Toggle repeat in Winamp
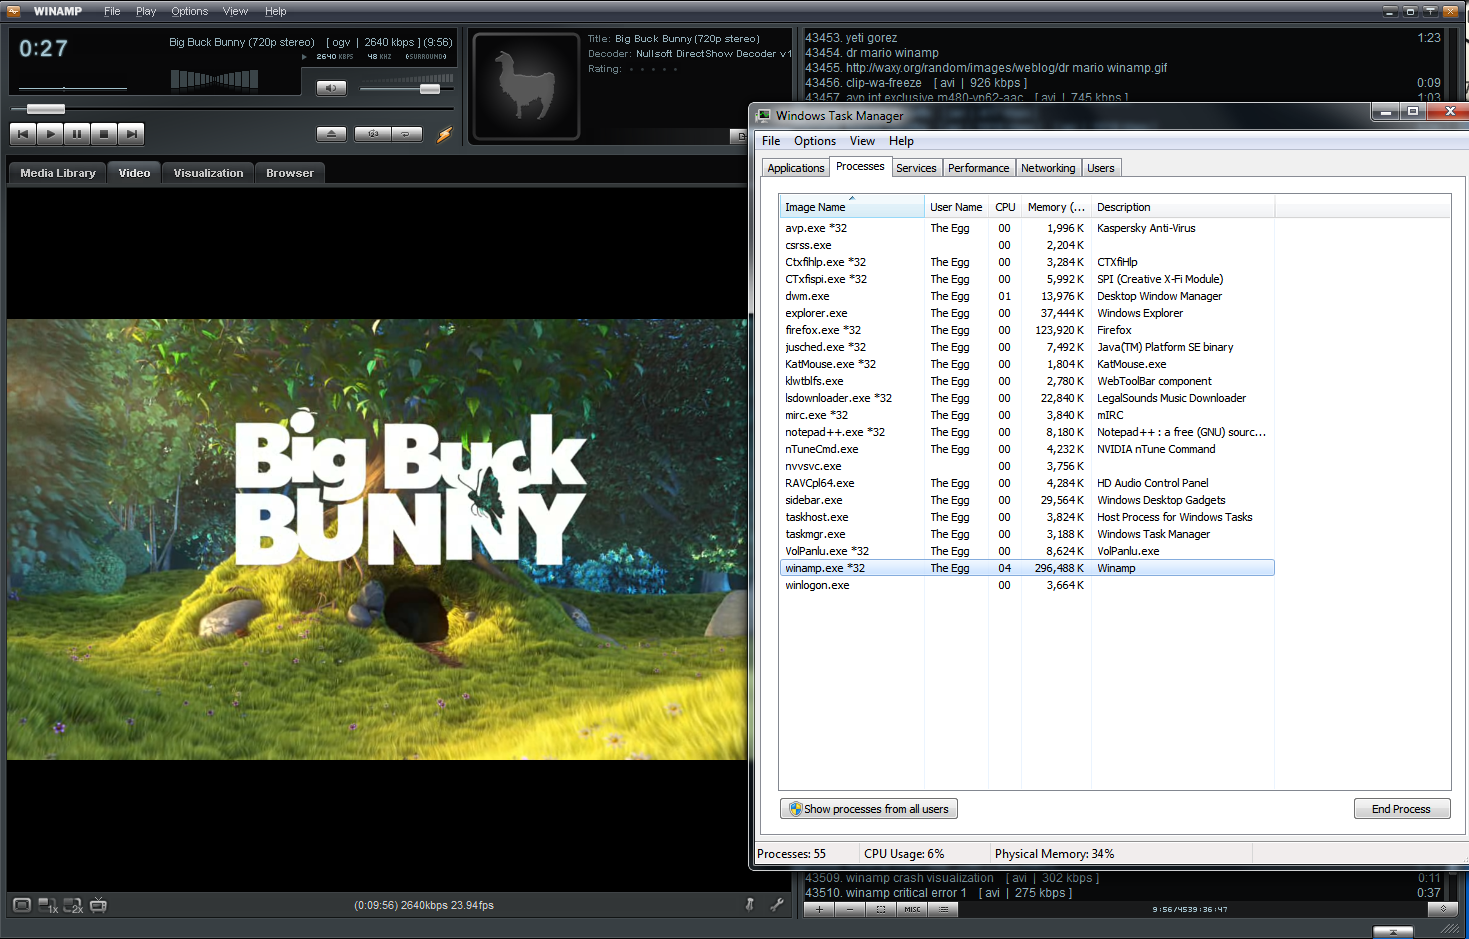1469x939 pixels. pos(406,134)
